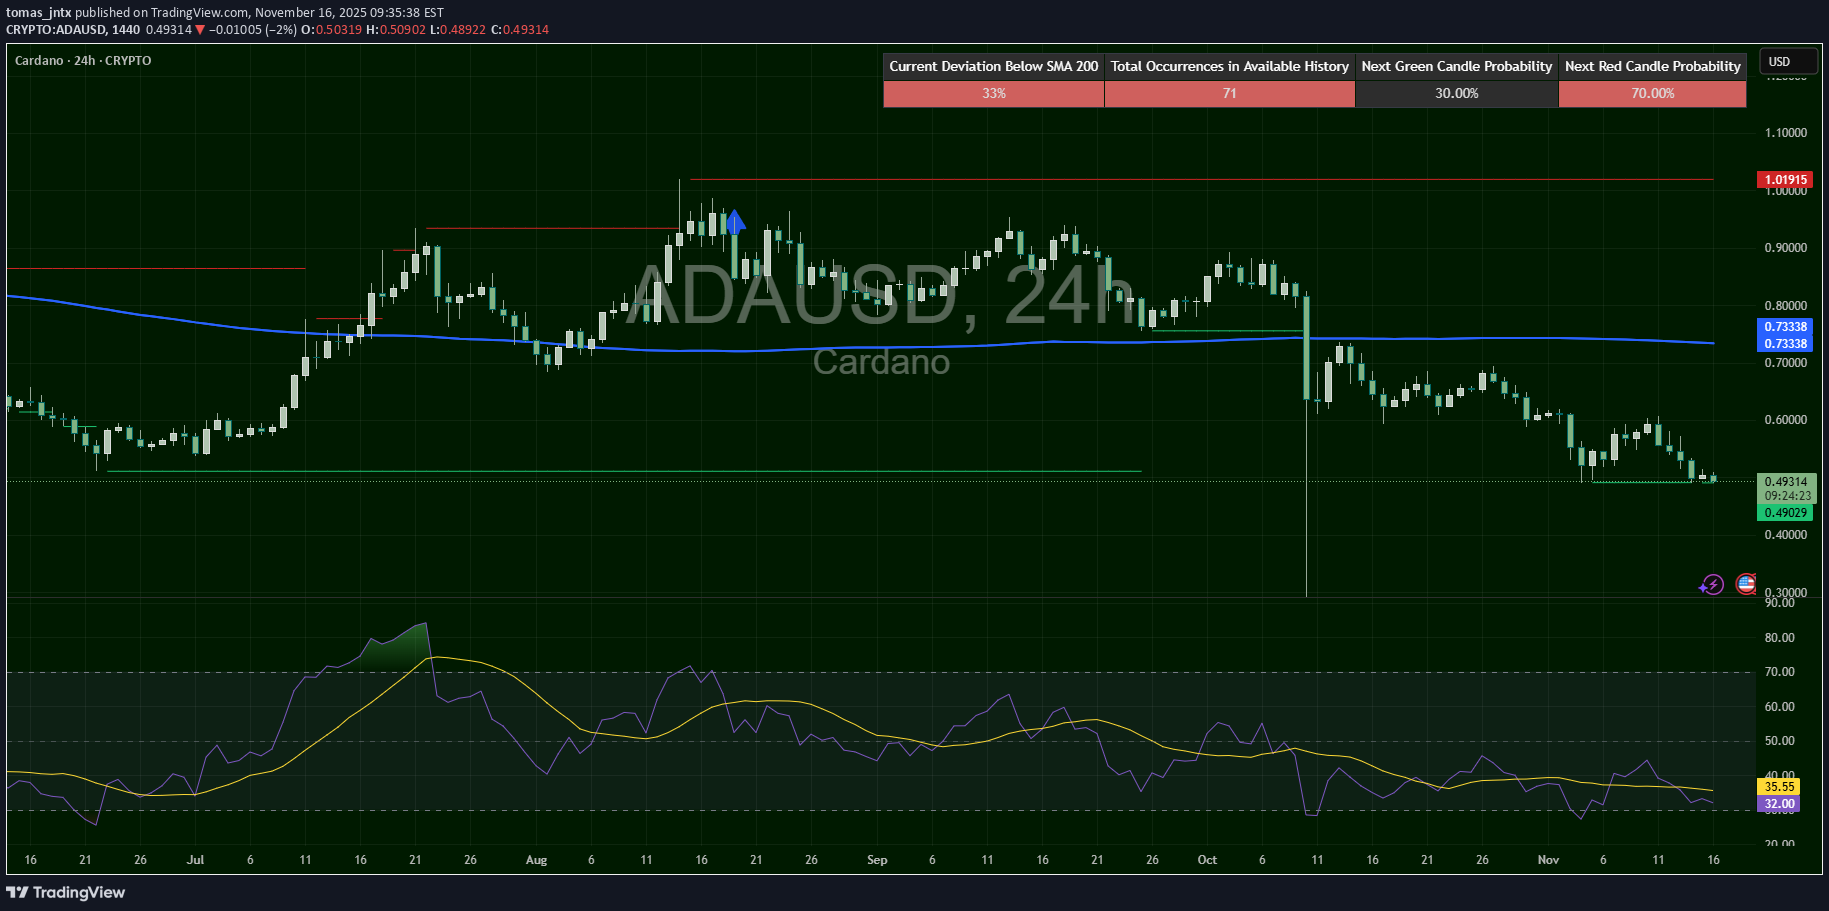Click the Nov label on the time axis
1829x911 pixels.
pyautogui.click(x=1548, y=860)
